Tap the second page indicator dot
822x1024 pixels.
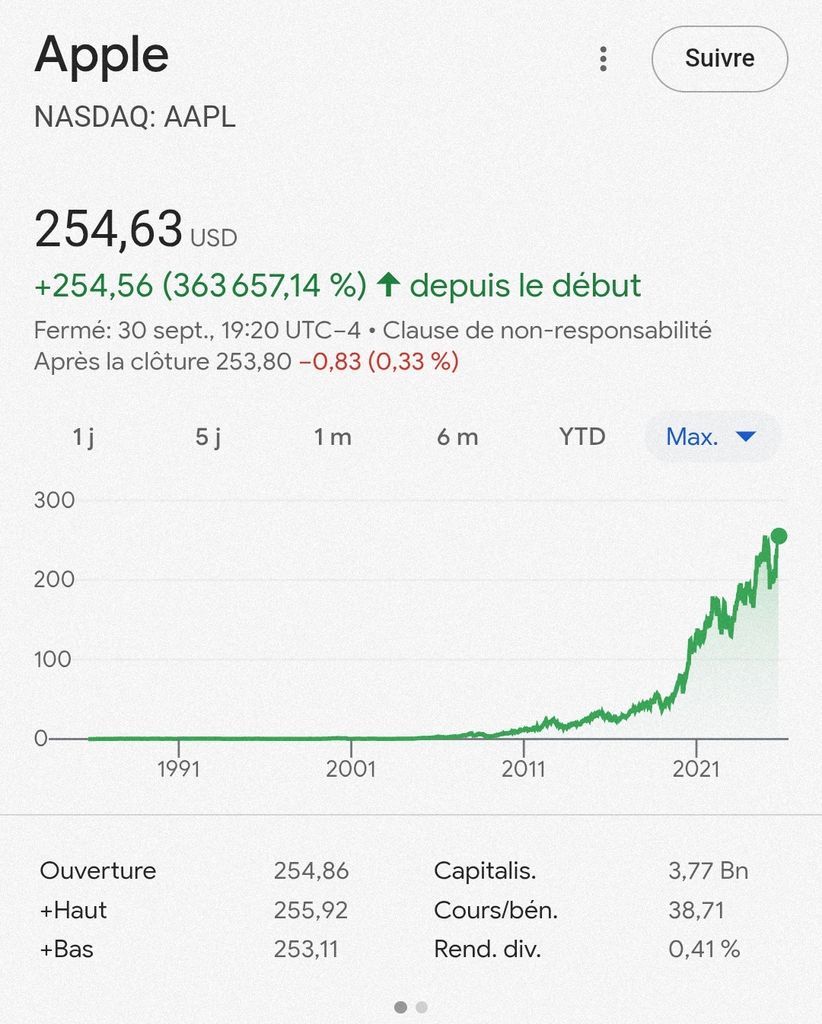tap(421, 1007)
